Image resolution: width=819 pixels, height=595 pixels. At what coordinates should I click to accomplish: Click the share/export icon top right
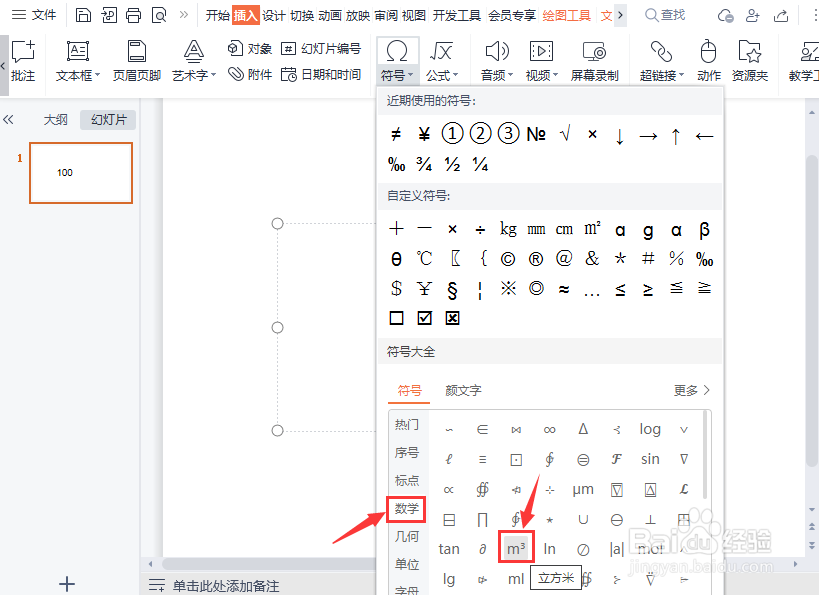click(781, 16)
